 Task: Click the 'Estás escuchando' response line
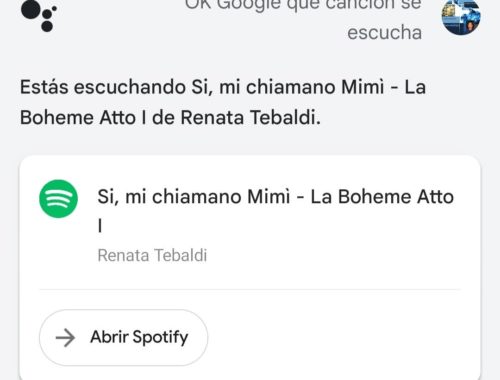point(223,87)
